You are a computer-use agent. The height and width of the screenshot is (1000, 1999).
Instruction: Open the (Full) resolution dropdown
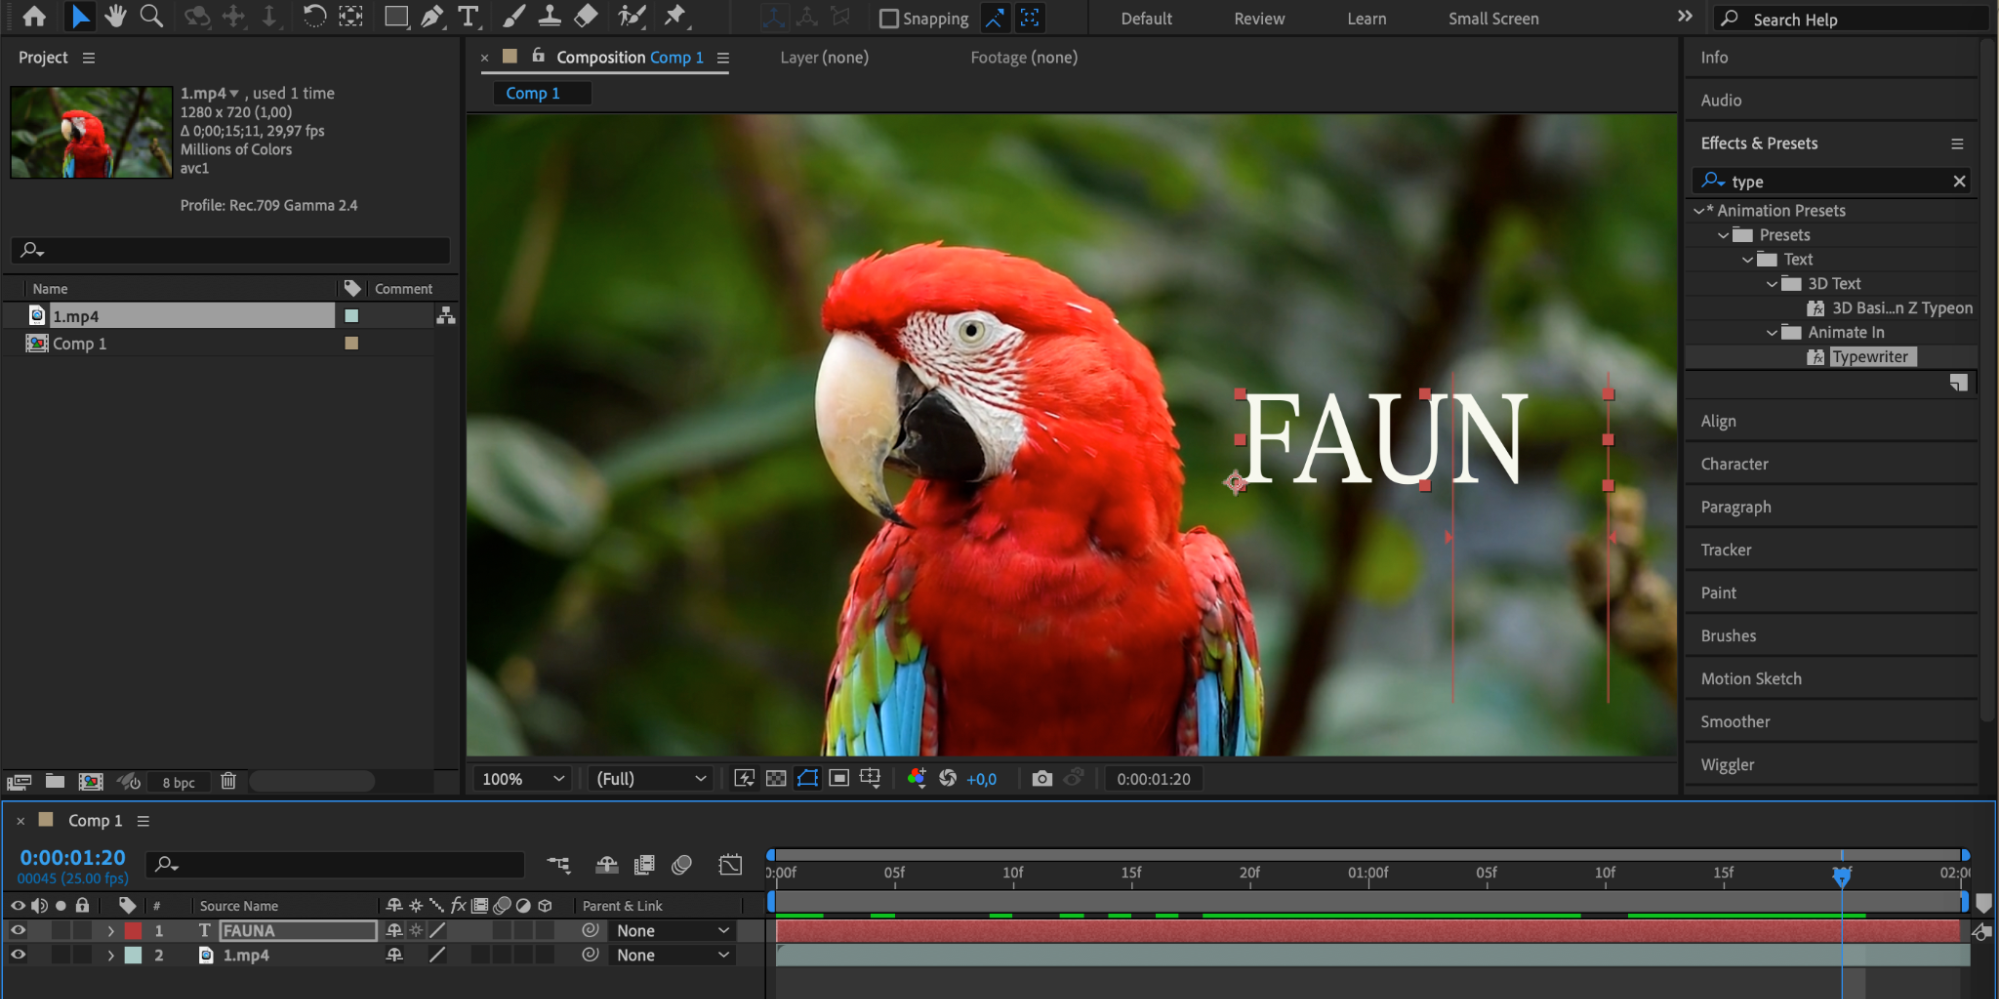[651, 778]
